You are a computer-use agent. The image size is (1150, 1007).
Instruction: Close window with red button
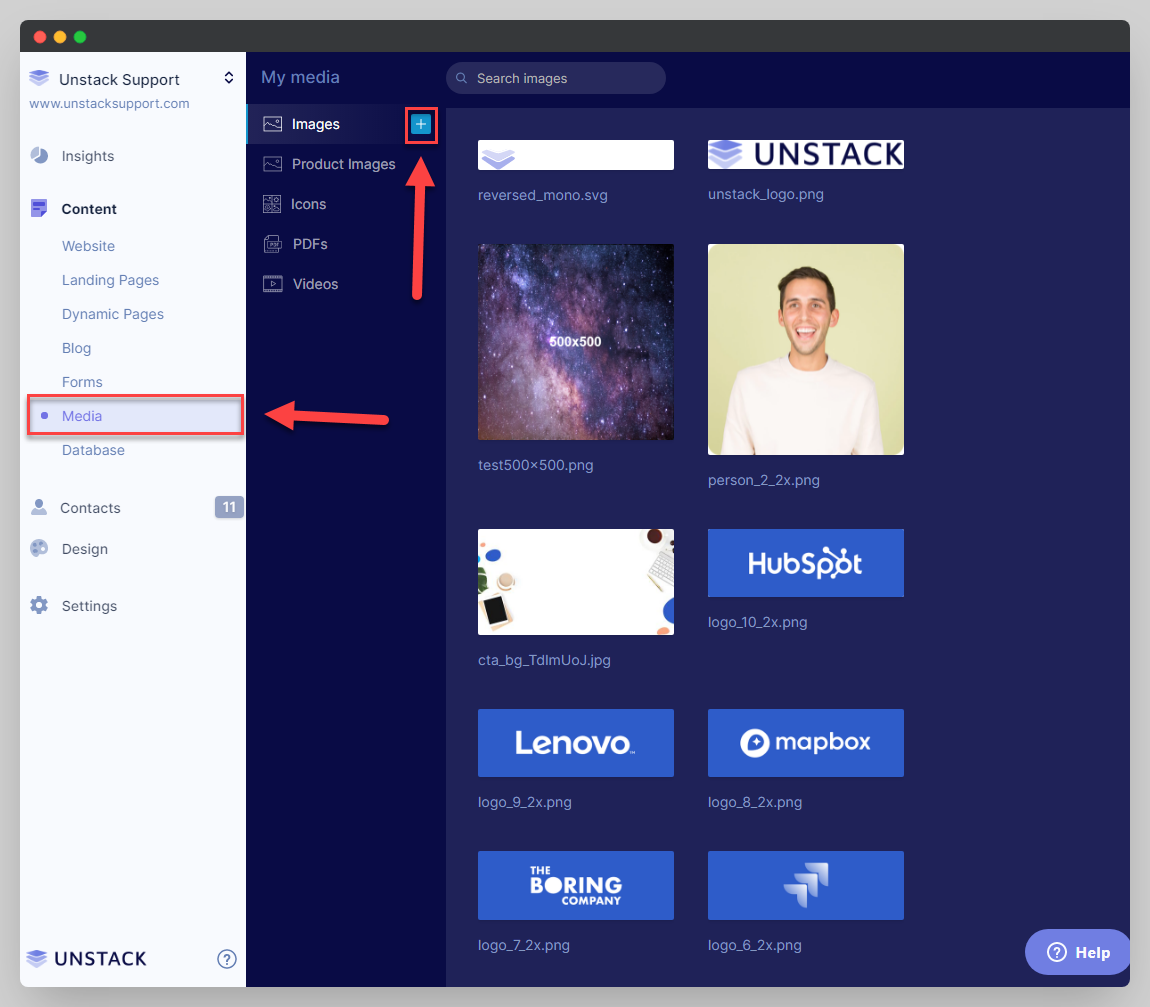point(40,37)
